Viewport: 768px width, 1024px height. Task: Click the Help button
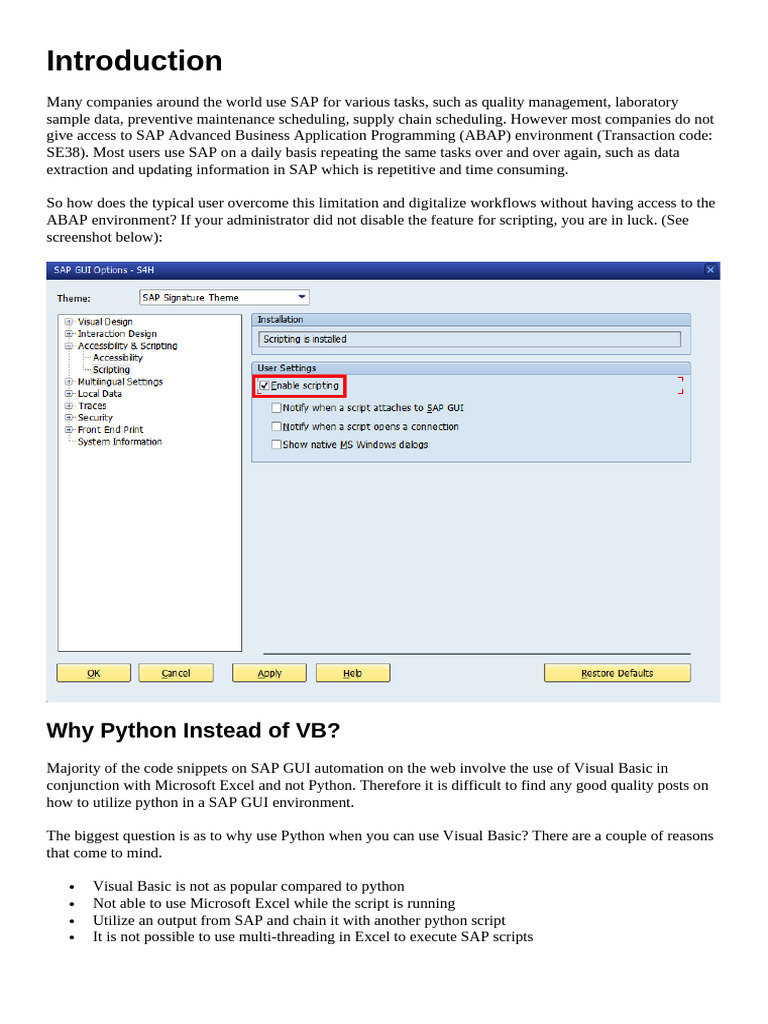[353, 673]
